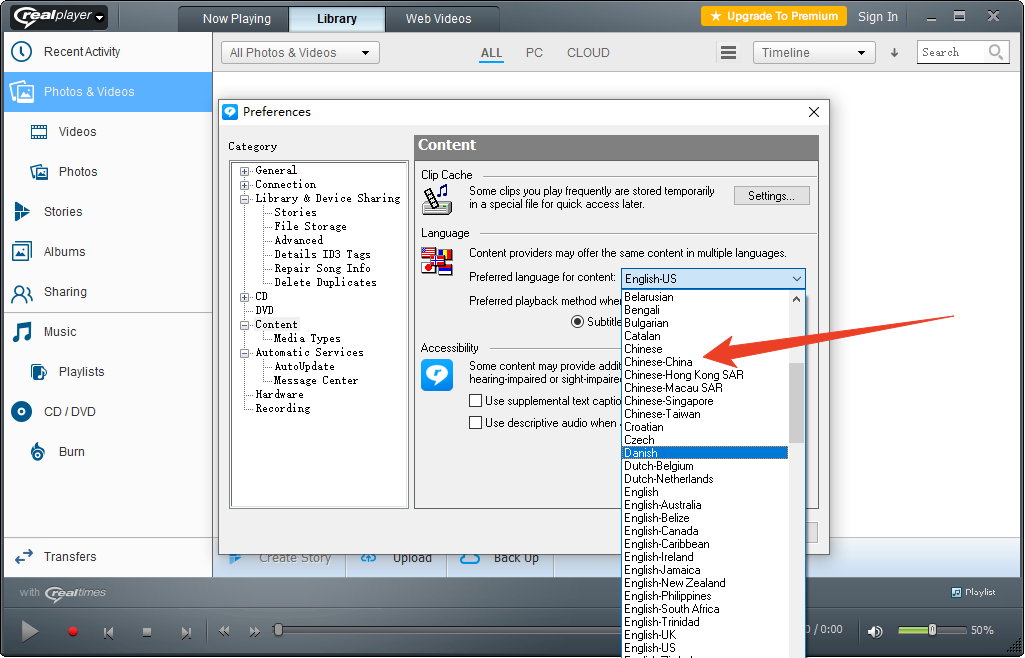Expand the General category tree node
The width and height of the screenshot is (1025, 658).
(x=244, y=171)
